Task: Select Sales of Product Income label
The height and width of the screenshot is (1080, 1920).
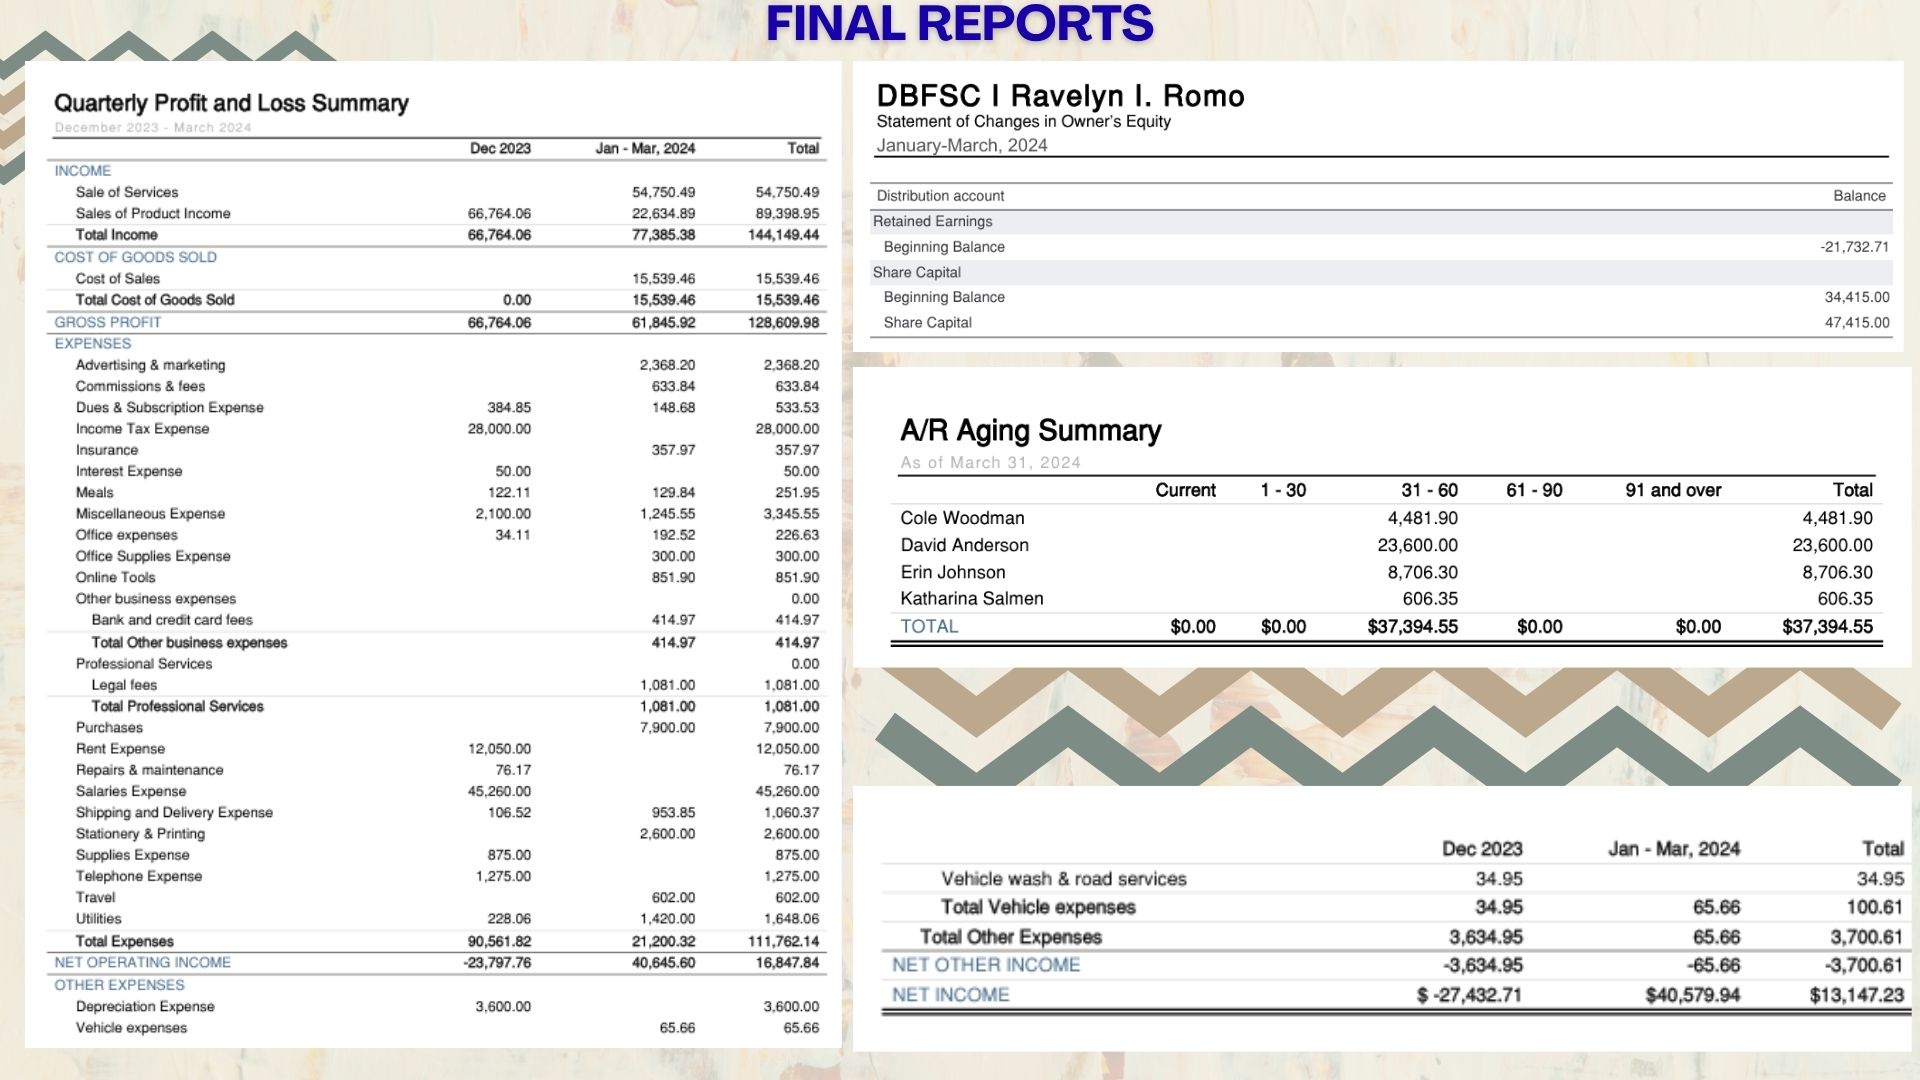Action: [153, 213]
